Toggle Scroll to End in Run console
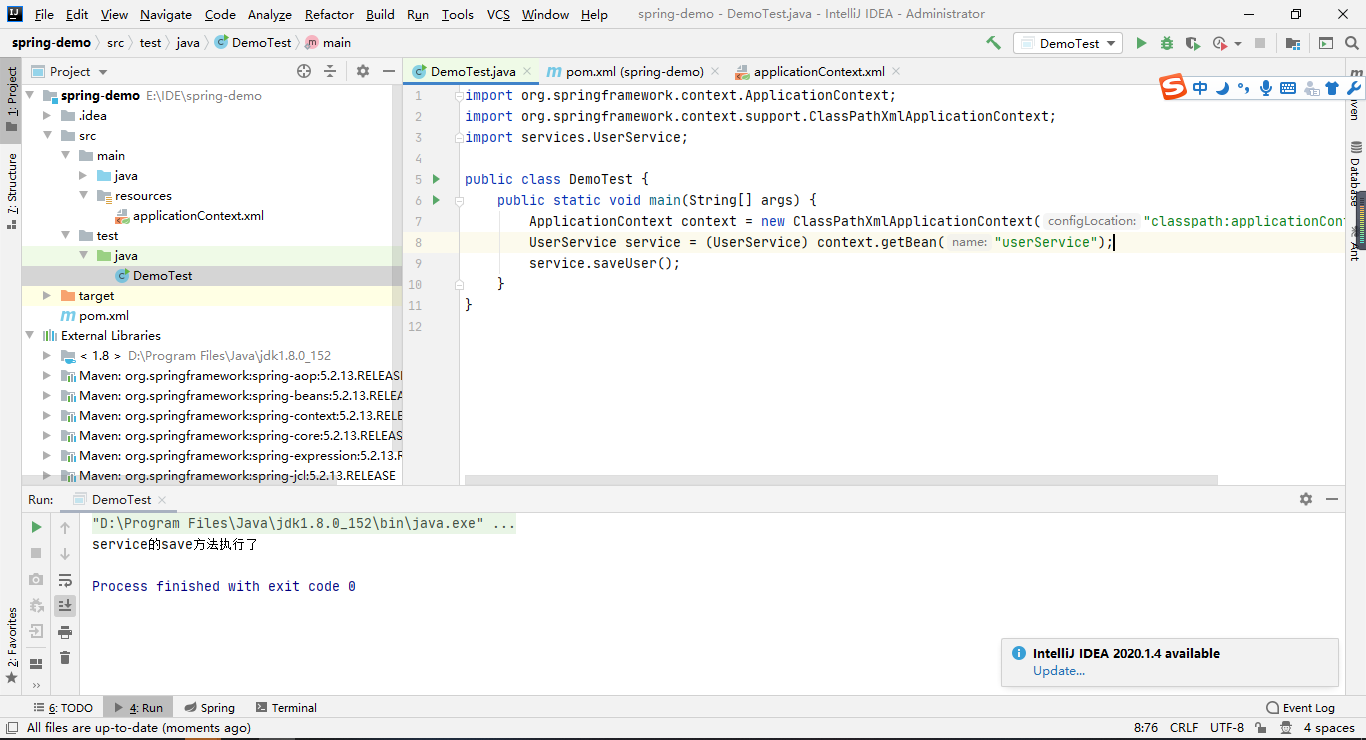This screenshot has width=1366, height=740. (x=65, y=606)
